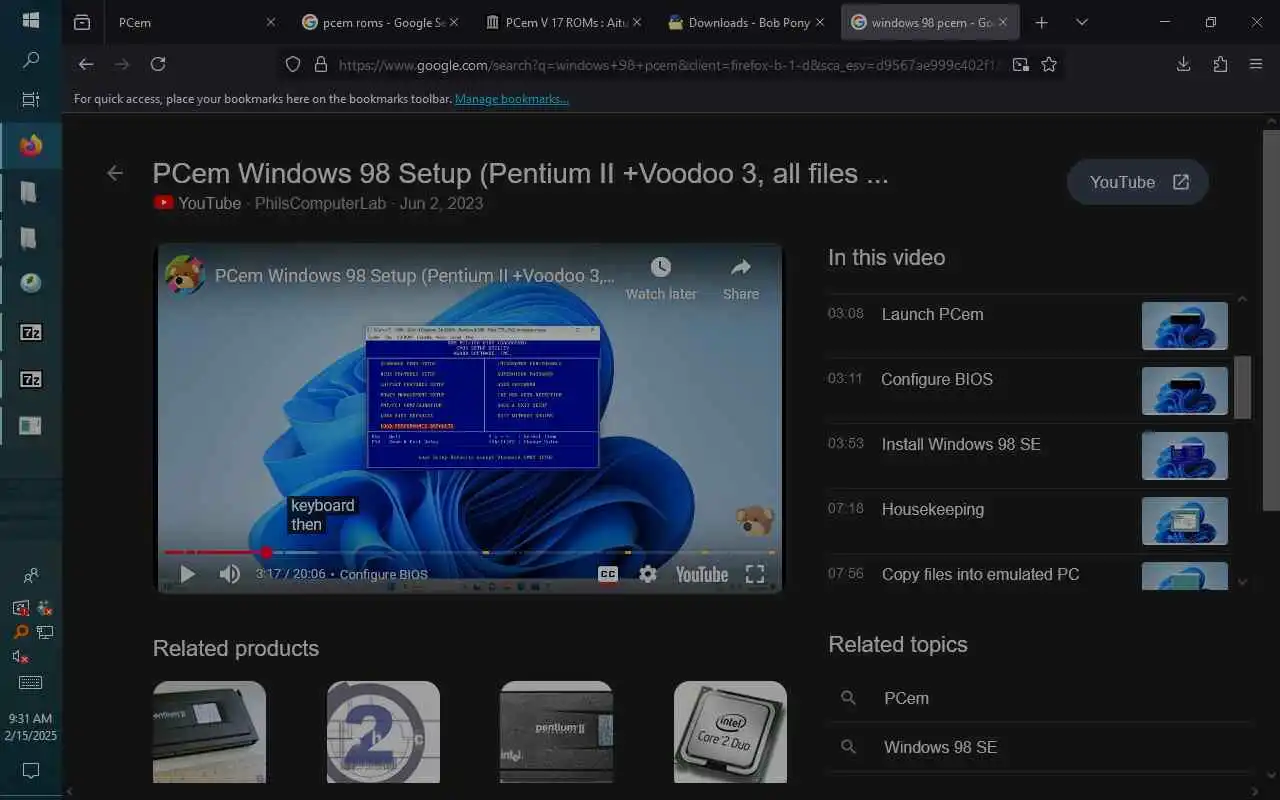The image size is (1280, 800).
Task: Open the list all tabs dropdown
Action: coord(1081,22)
